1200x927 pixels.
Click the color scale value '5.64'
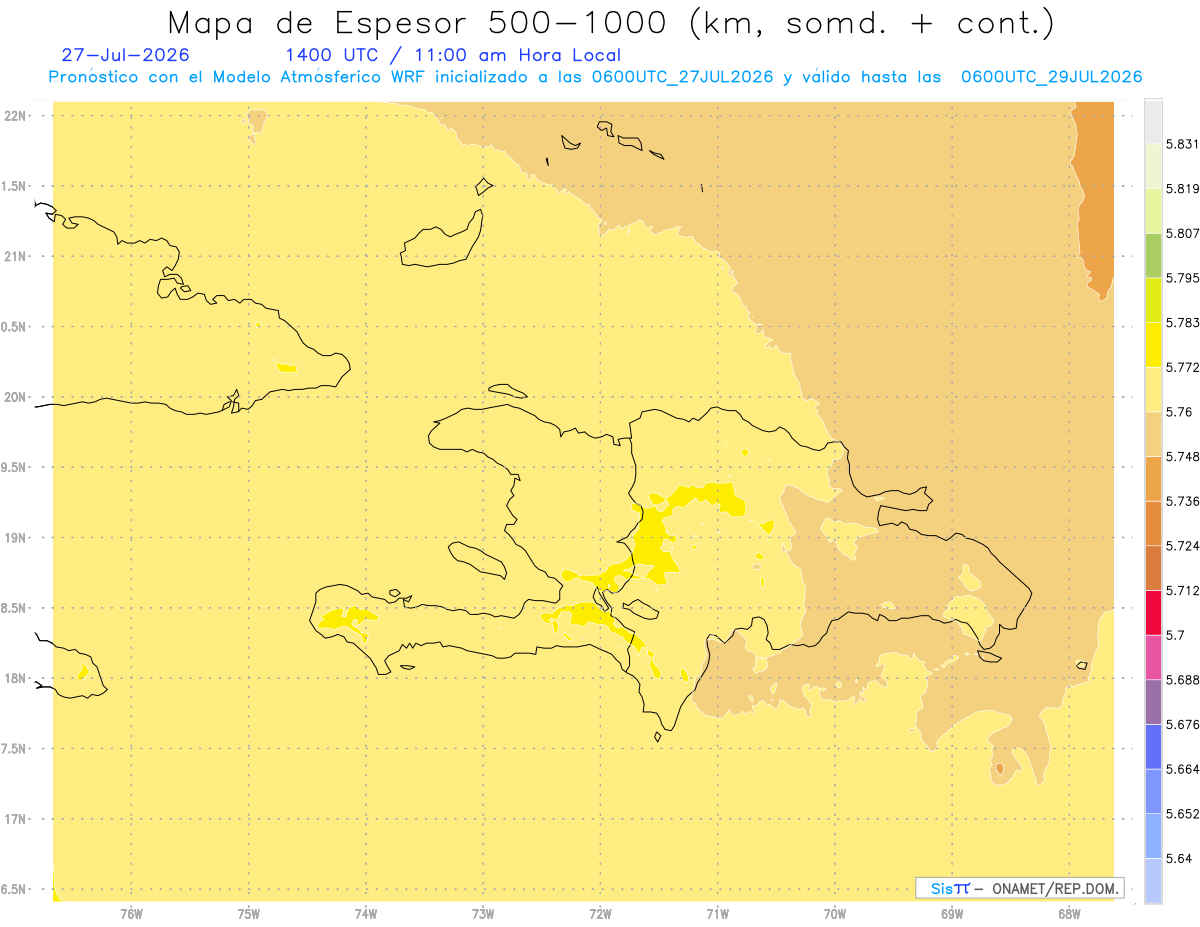click(1178, 858)
